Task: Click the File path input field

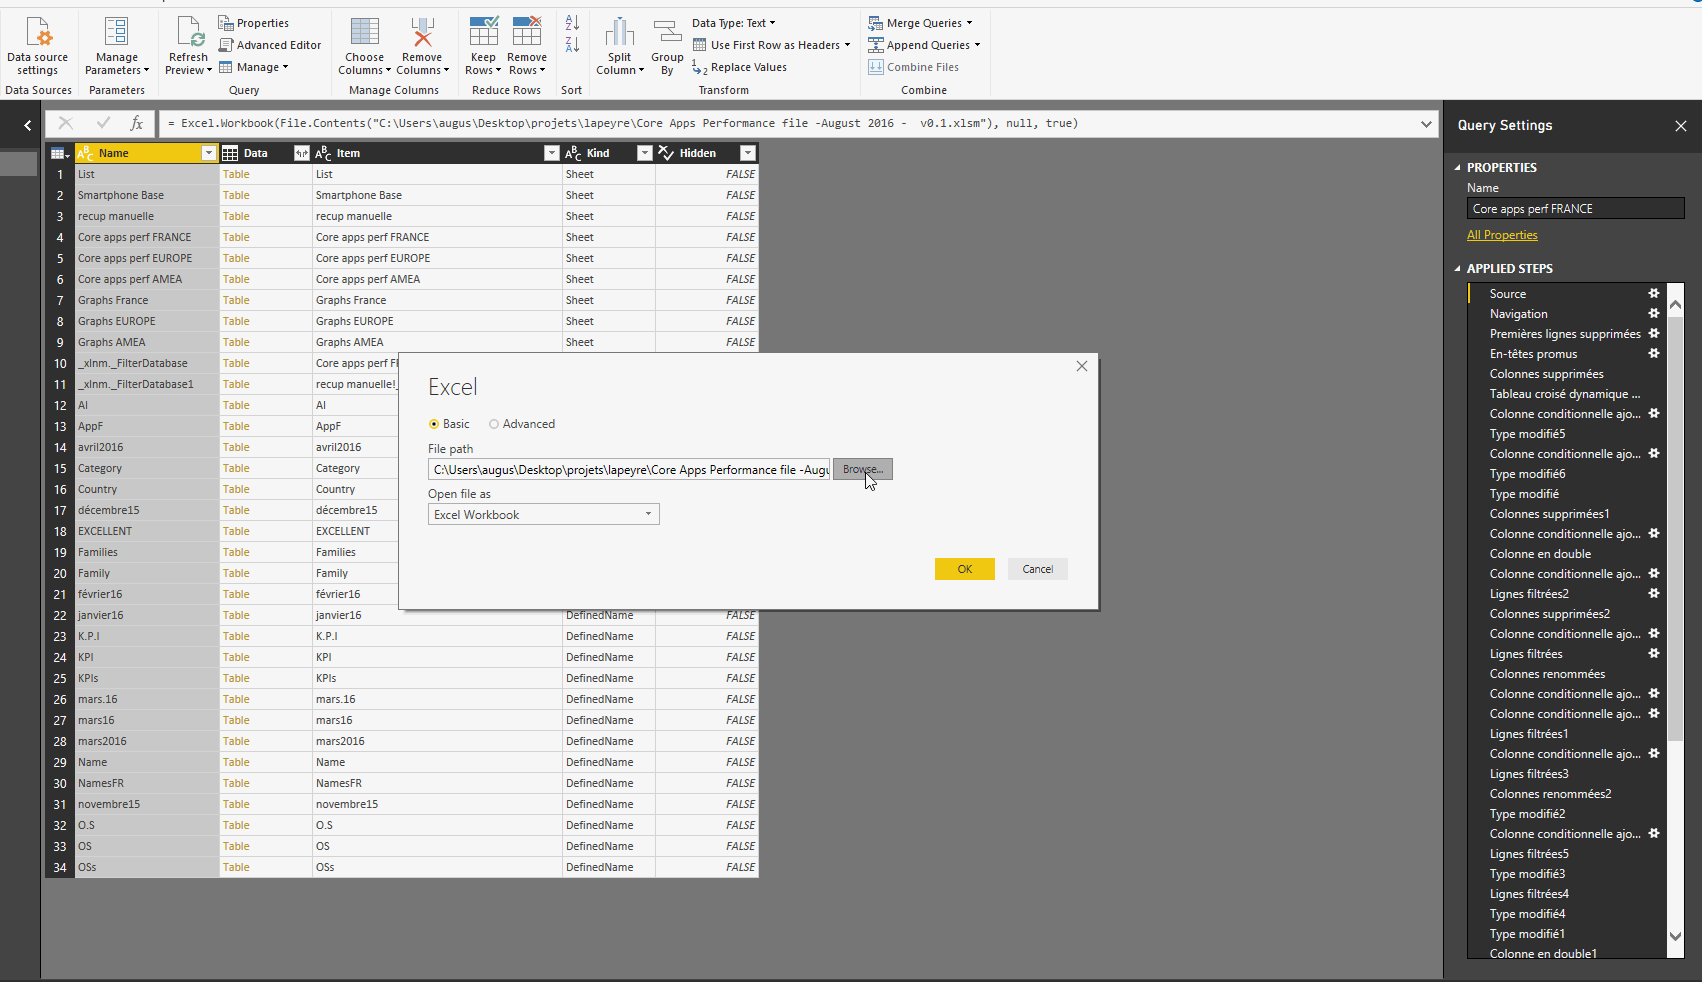Action: coord(629,469)
